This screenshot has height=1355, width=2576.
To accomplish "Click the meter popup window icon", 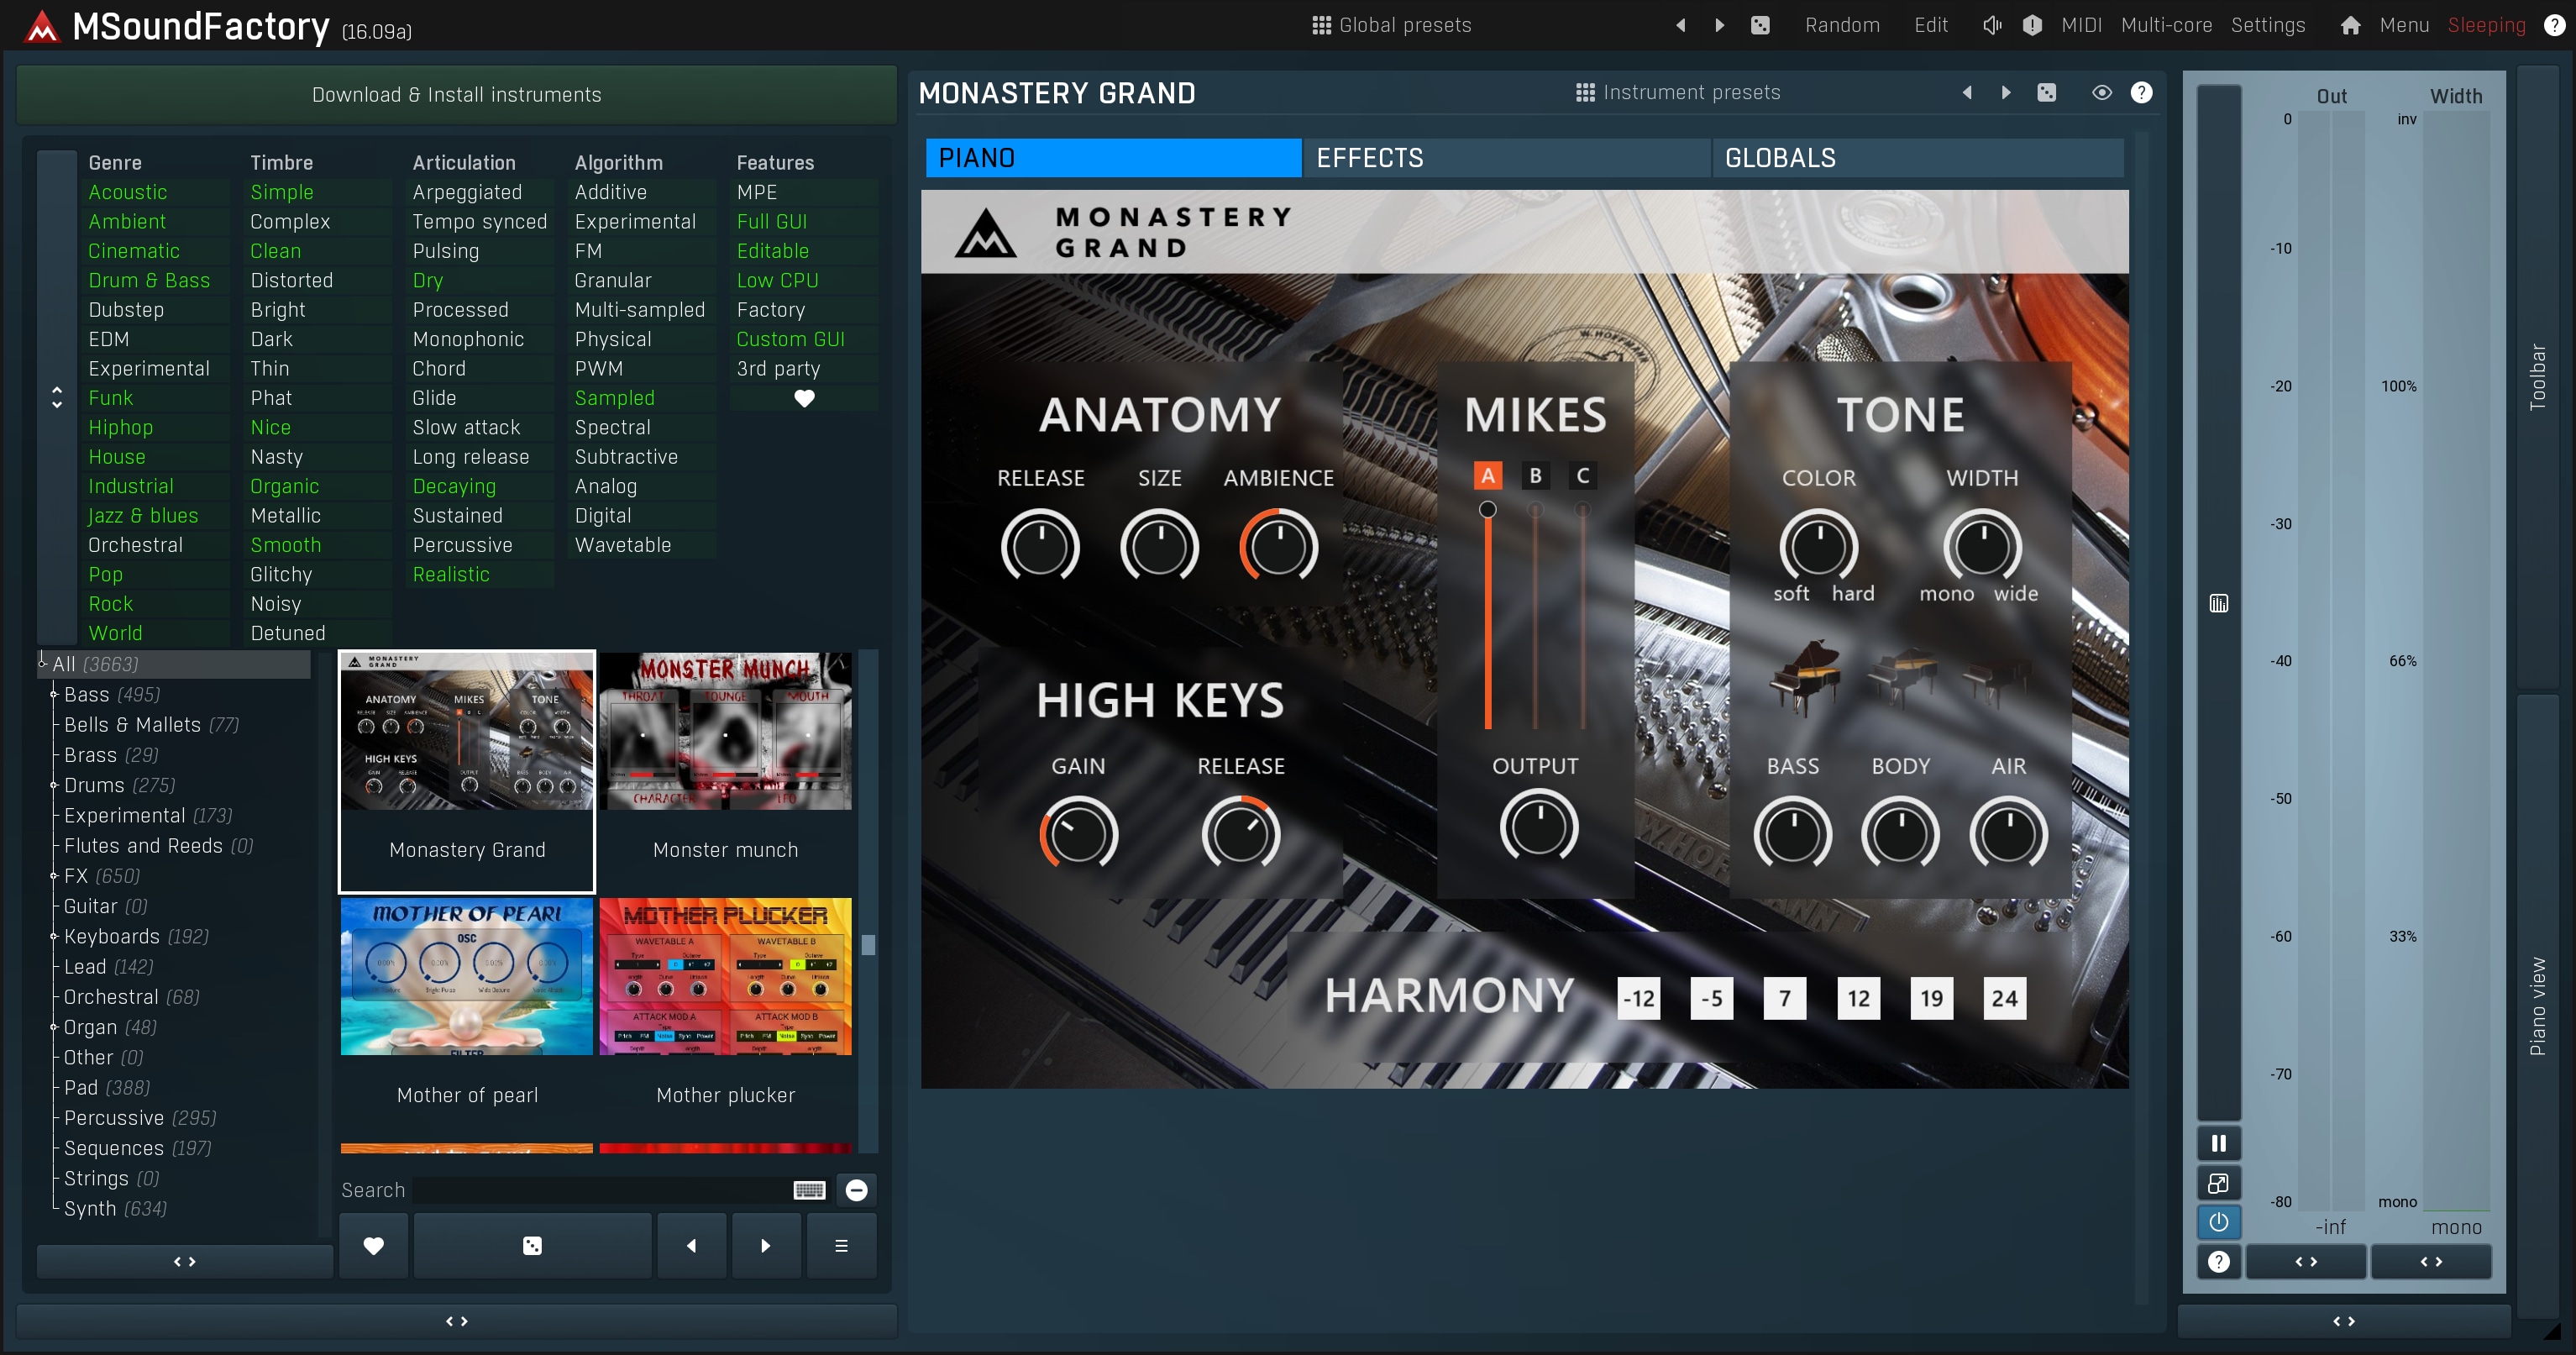I will tap(2218, 1183).
